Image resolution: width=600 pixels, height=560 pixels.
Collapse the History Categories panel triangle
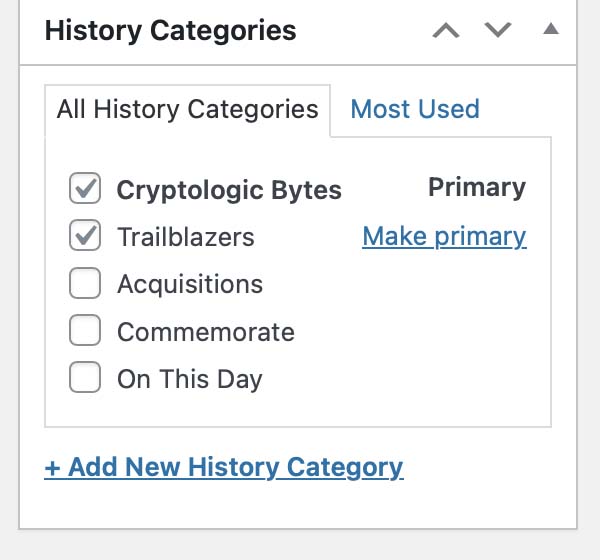tap(550, 29)
